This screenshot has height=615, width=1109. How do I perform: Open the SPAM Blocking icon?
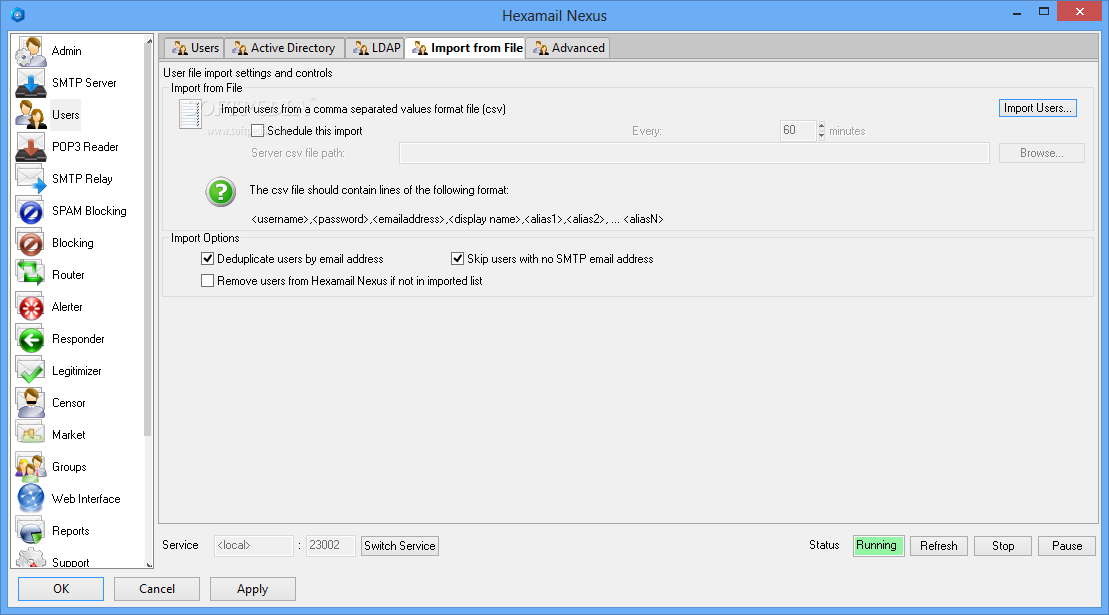[x=31, y=211]
